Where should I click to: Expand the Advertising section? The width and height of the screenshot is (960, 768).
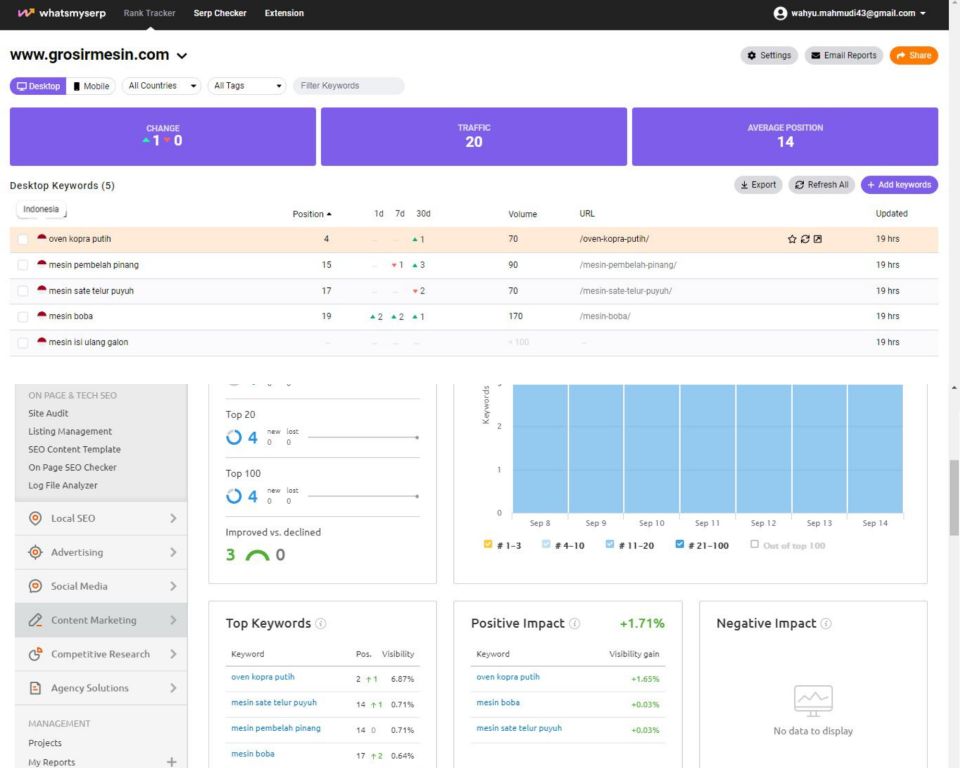[173, 552]
